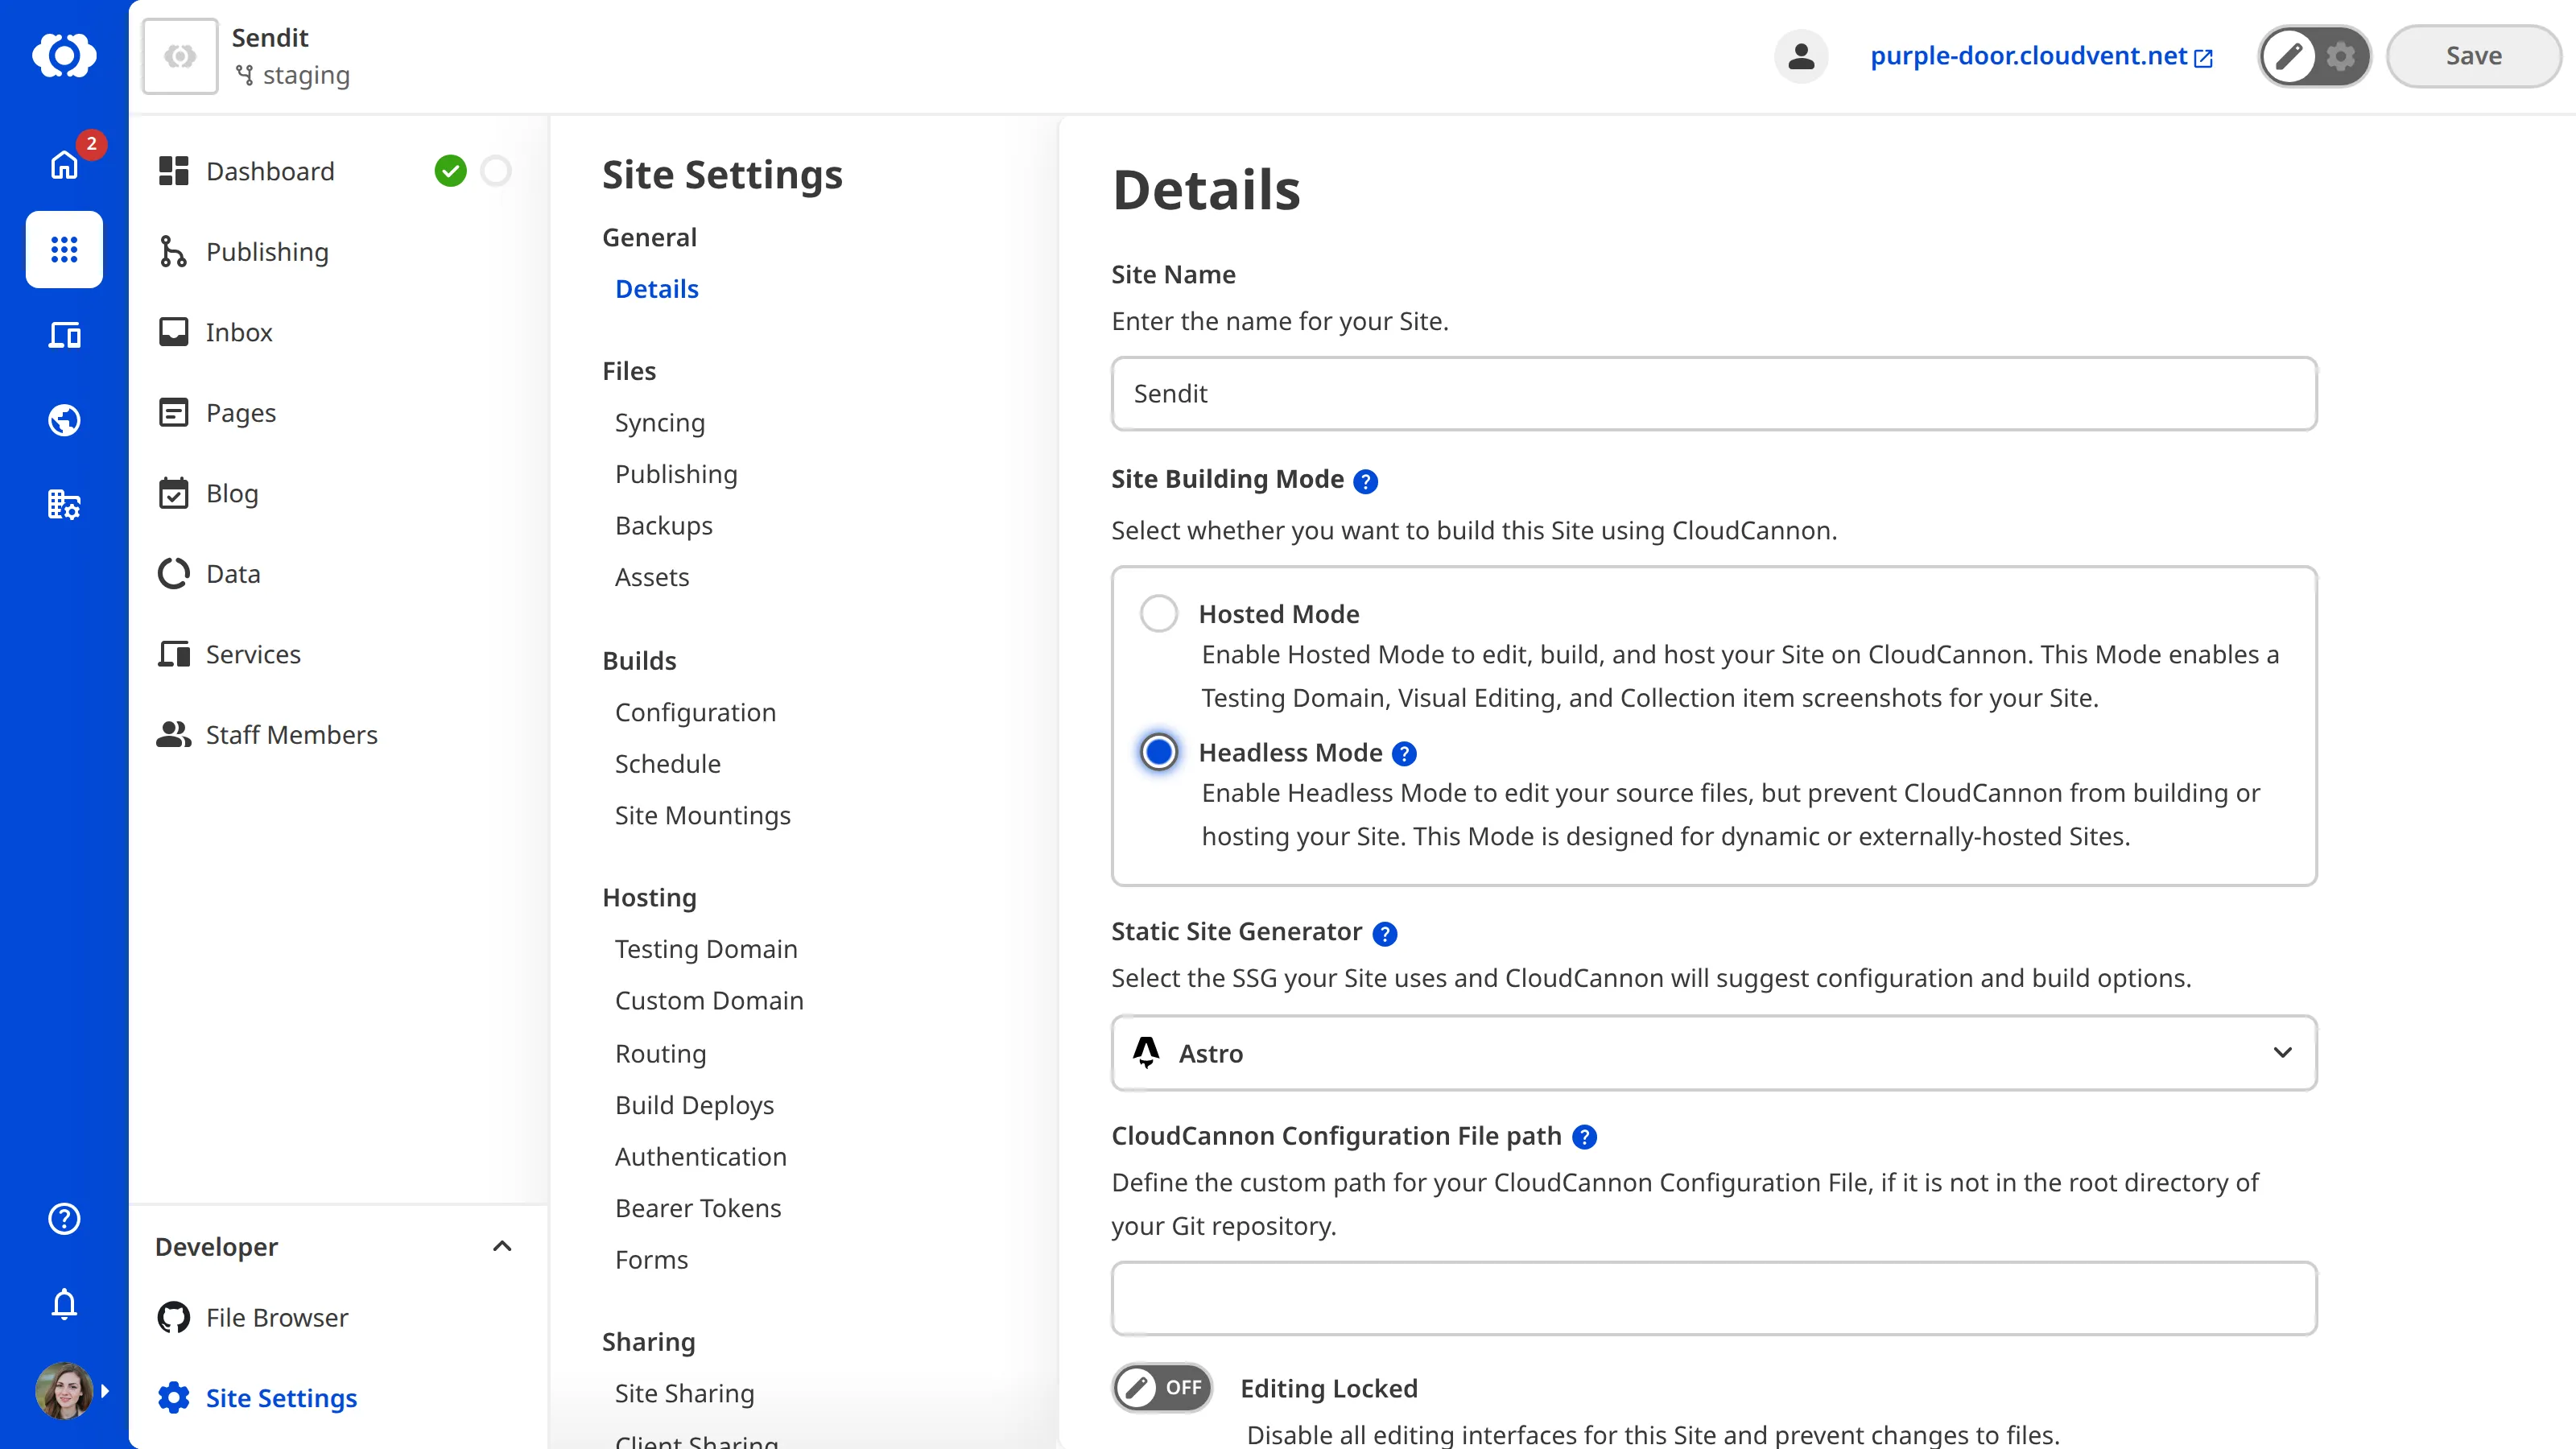Viewport: 2576px width, 1449px height.
Task: Open build Configuration settings
Action: (695, 712)
